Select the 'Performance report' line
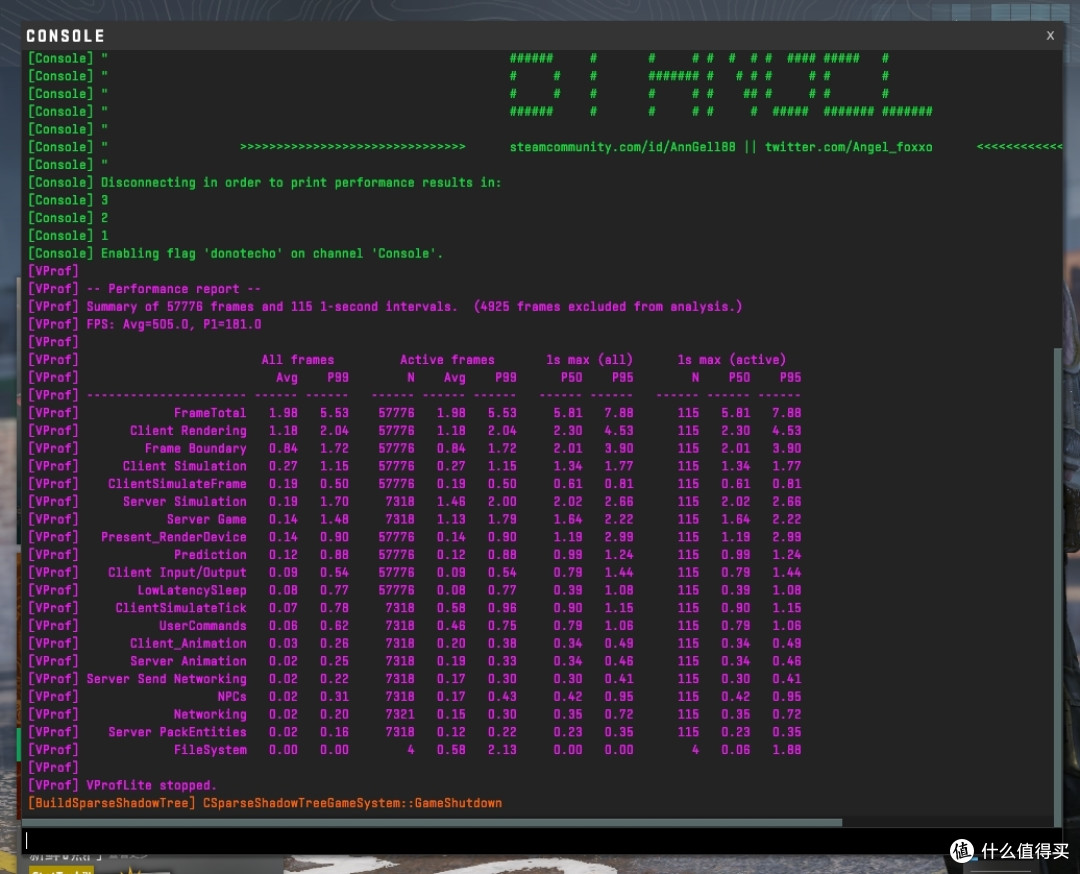 pos(174,289)
